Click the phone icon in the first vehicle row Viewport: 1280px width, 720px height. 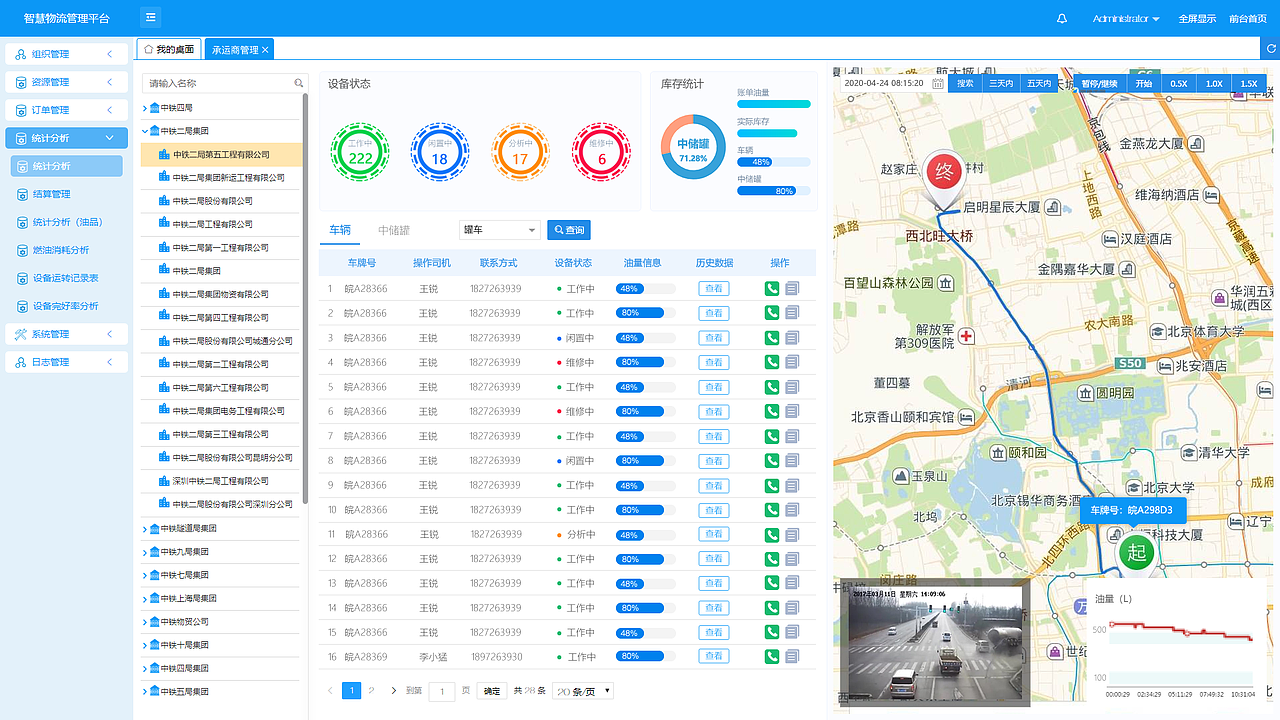771,288
